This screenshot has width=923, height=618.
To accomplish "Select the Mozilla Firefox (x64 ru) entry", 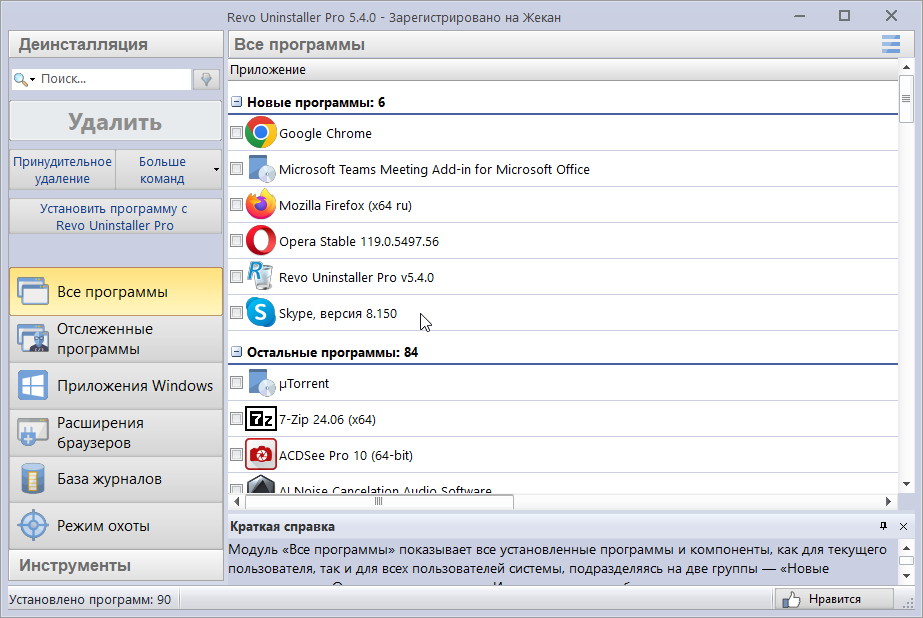I will 345,205.
